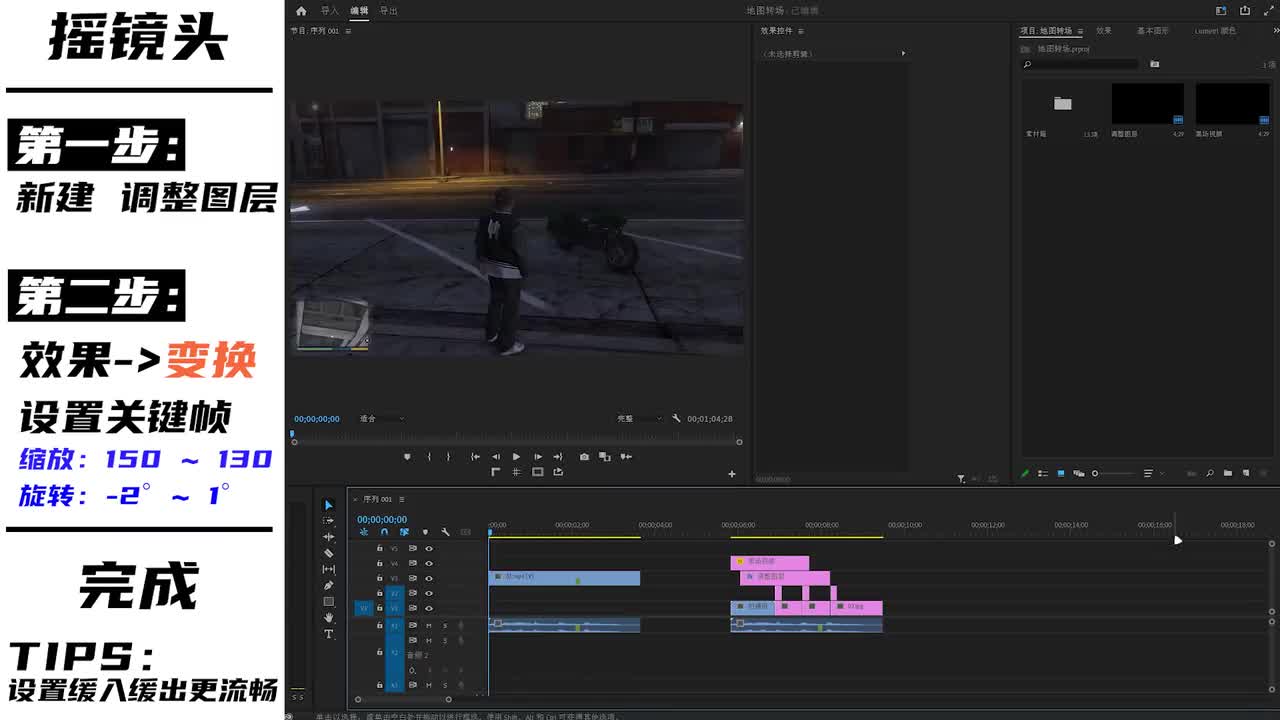Viewport: 1280px width, 720px height.
Task: Toggle visibility eye of track V5
Action: tap(429, 549)
